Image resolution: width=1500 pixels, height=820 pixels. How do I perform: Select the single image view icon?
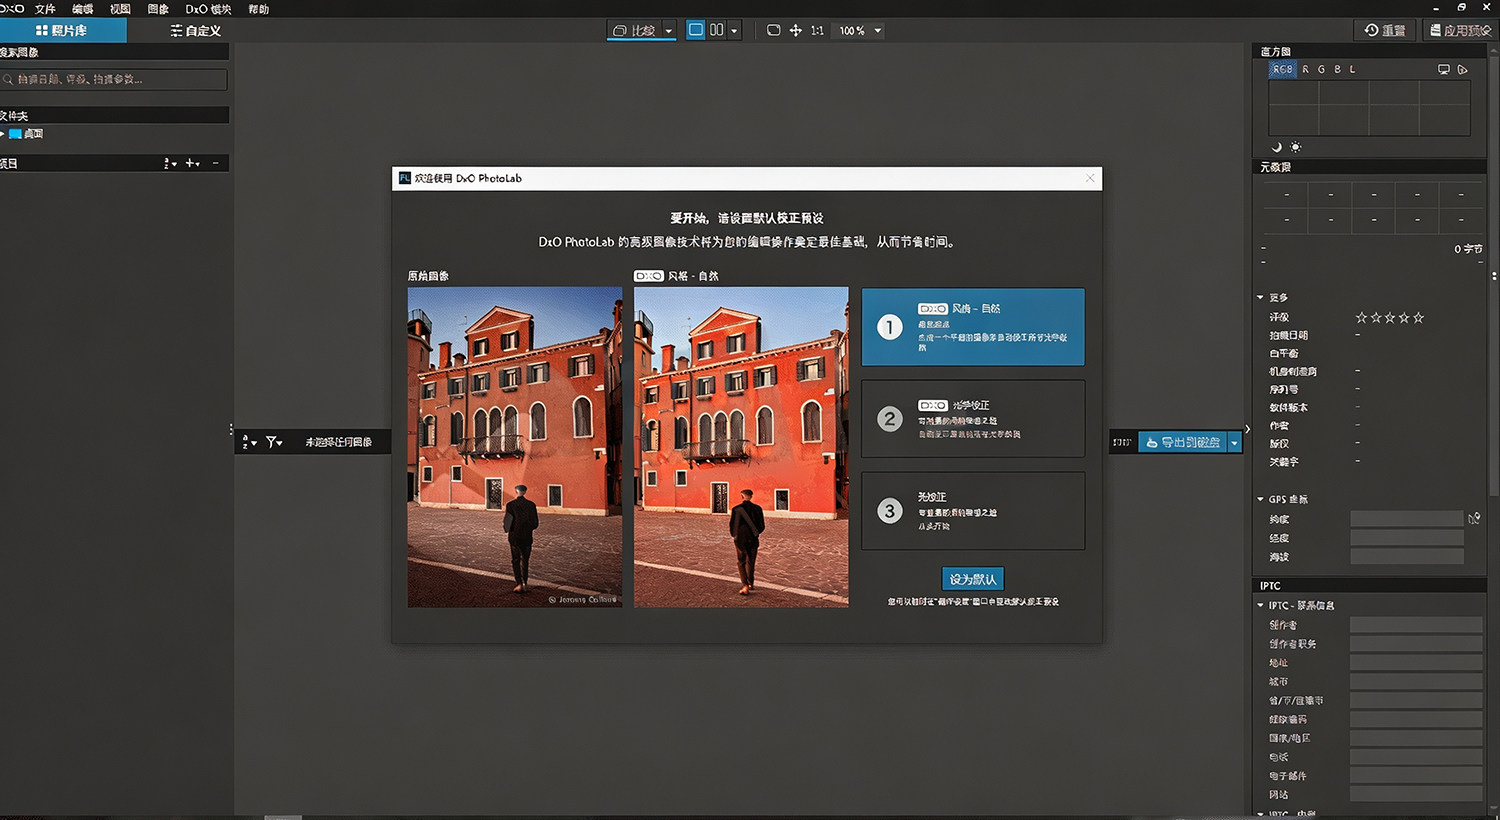[x=696, y=30]
